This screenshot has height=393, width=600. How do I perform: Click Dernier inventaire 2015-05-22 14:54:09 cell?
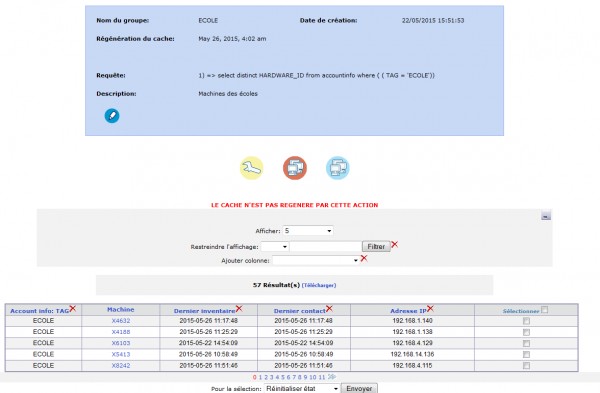209,343
